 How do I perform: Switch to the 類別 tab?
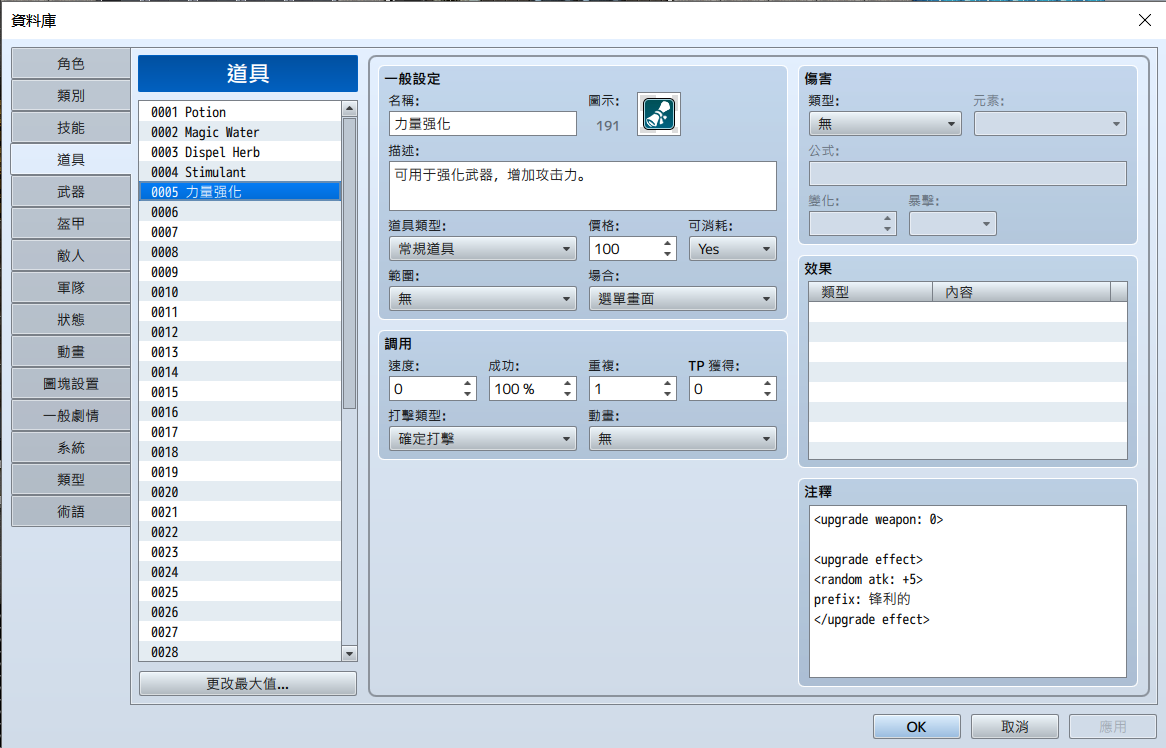coord(71,96)
